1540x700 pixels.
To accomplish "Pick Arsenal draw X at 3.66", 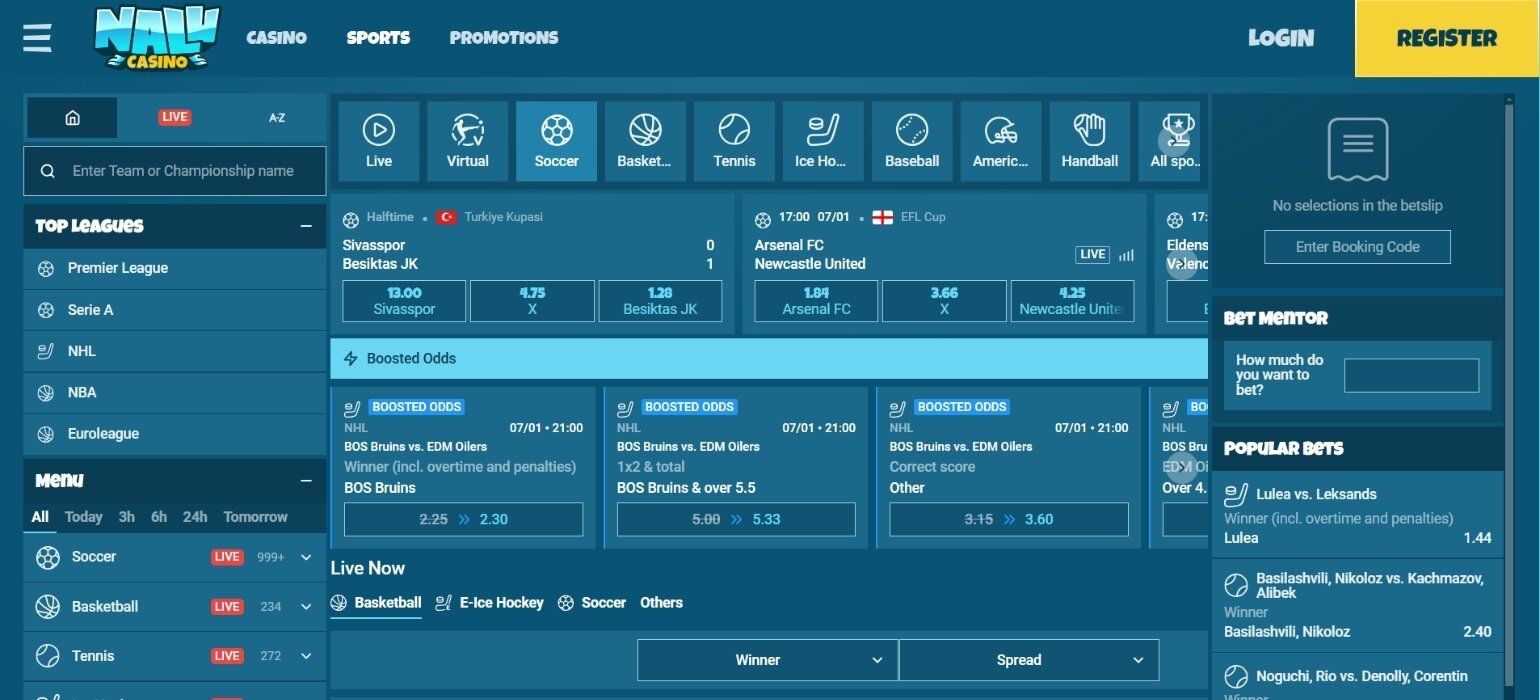I will (x=944, y=301).
